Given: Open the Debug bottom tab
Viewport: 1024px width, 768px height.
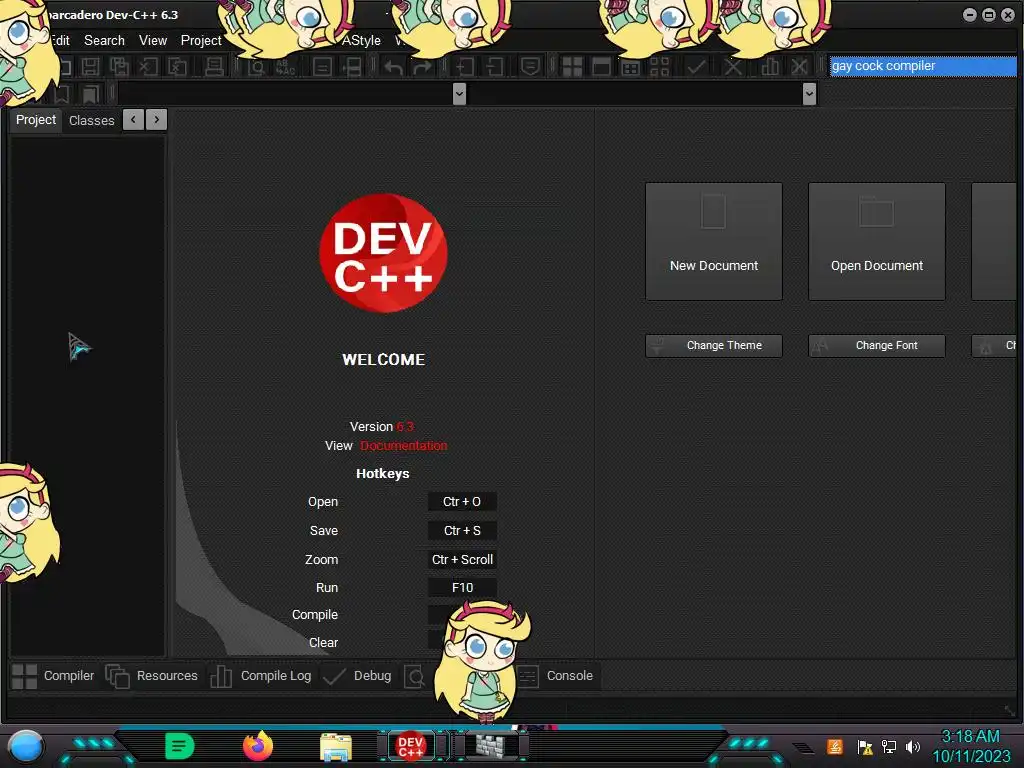Looking at the screenshot, I should coord(357,676).
